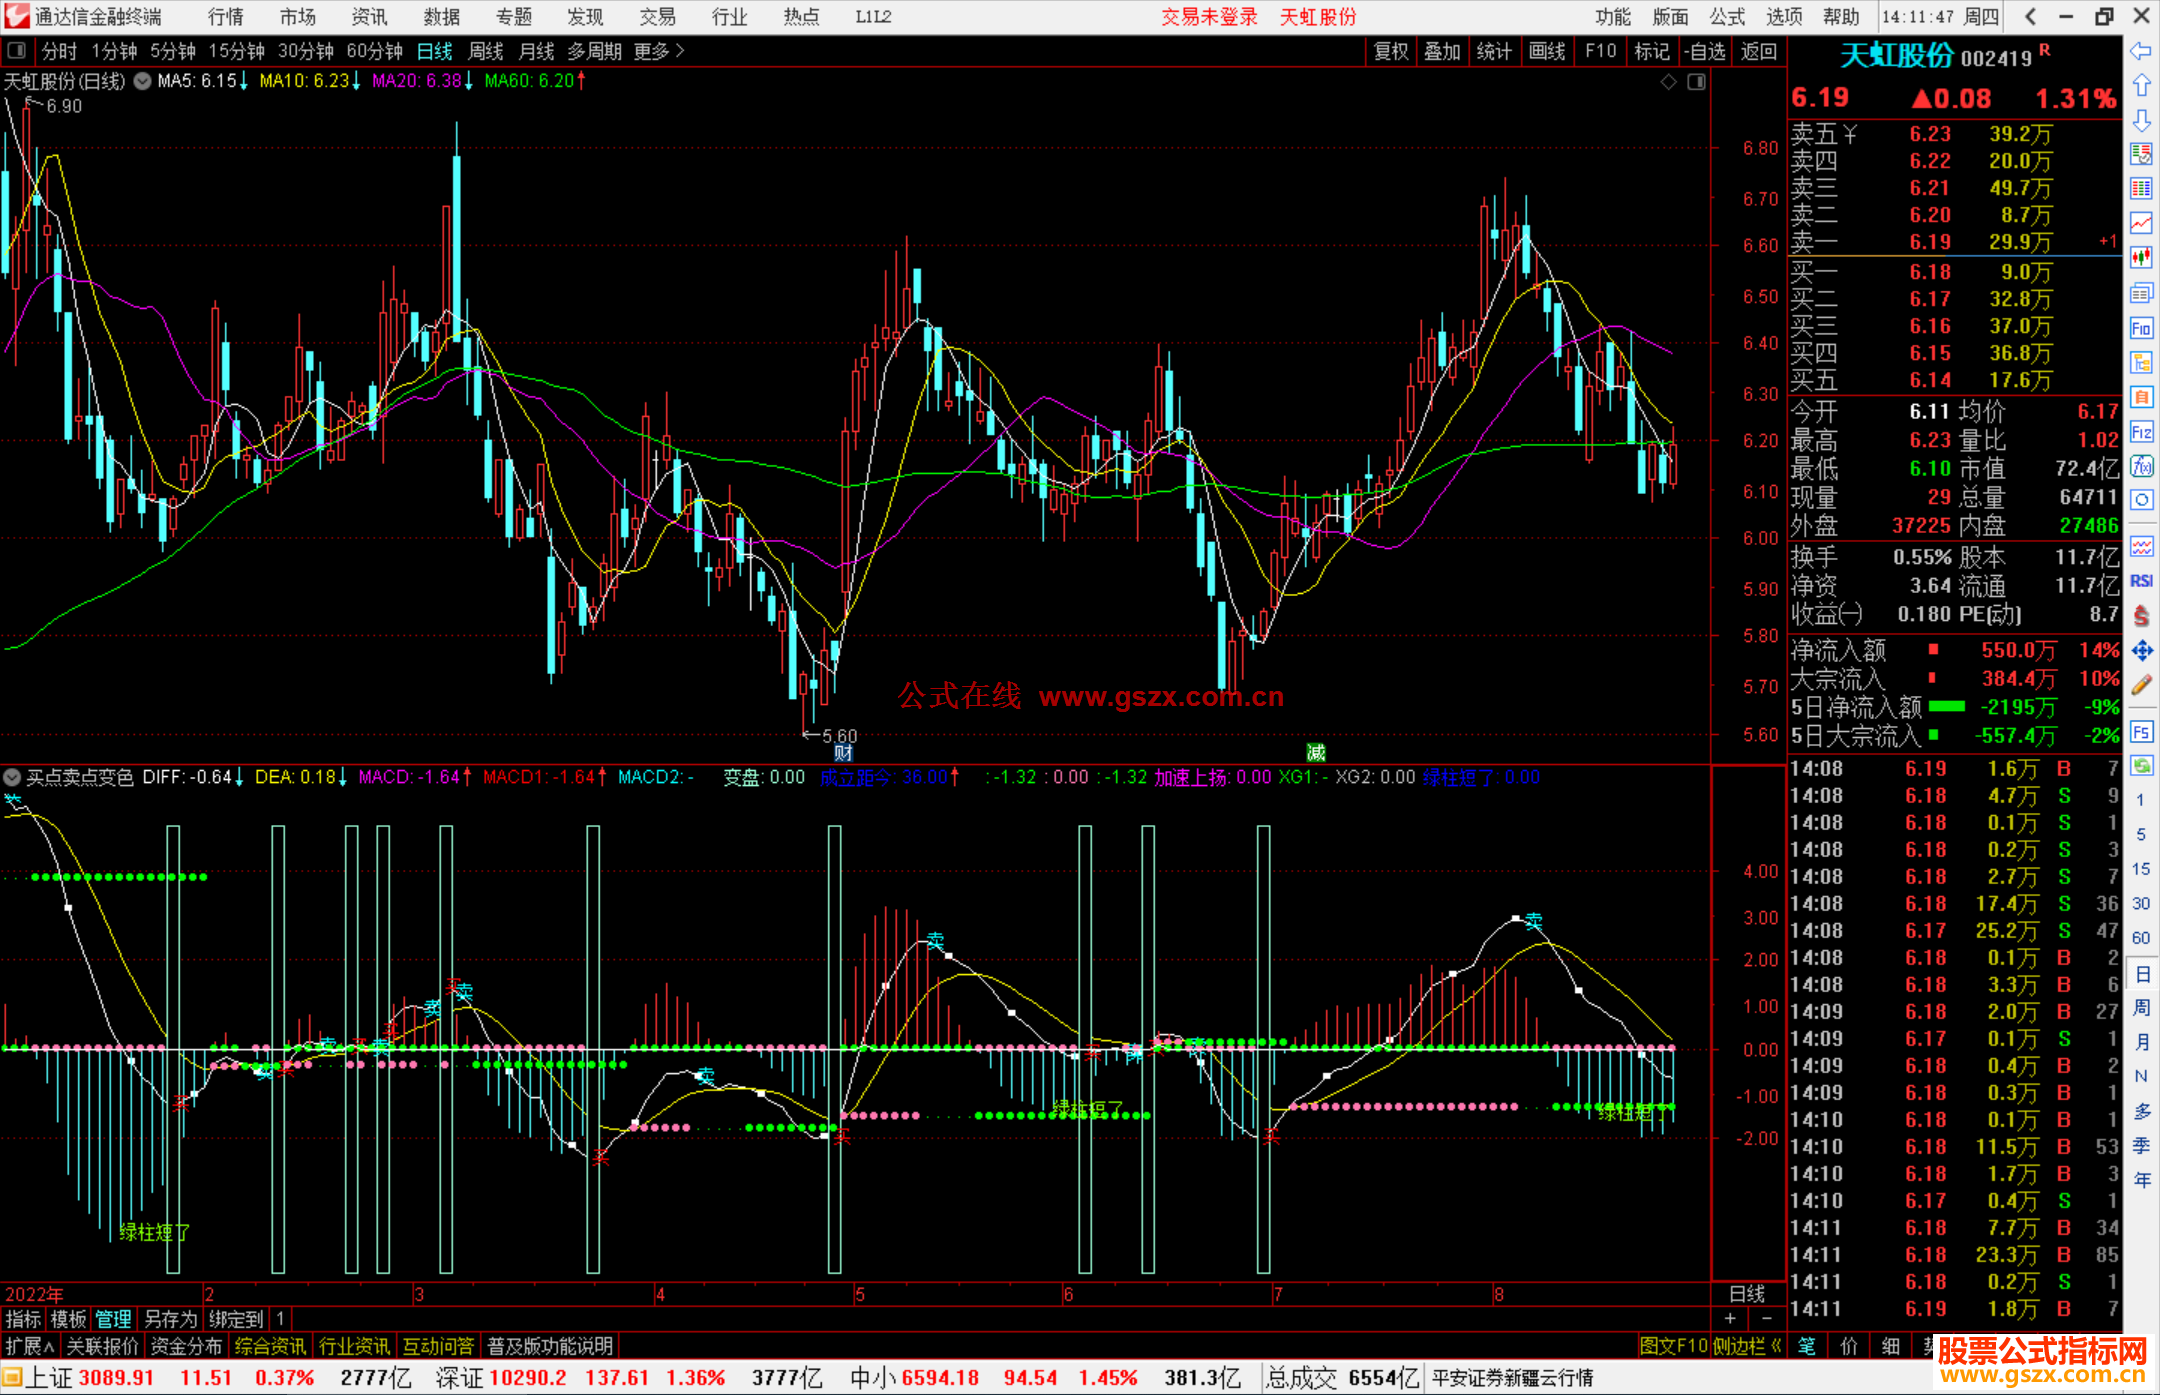Click the 画线 drawing button

point(1547,51)
